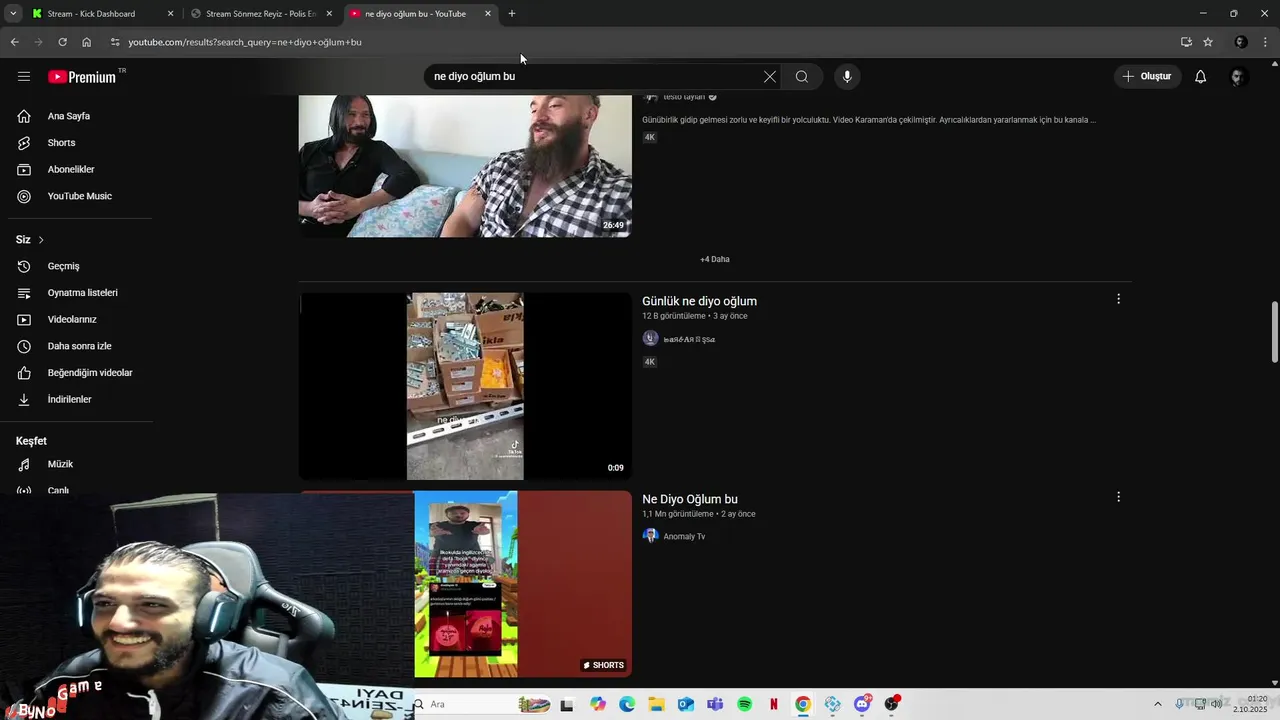Open the browser home page
Screen dimensions: 1280x720
coord(86,42)
